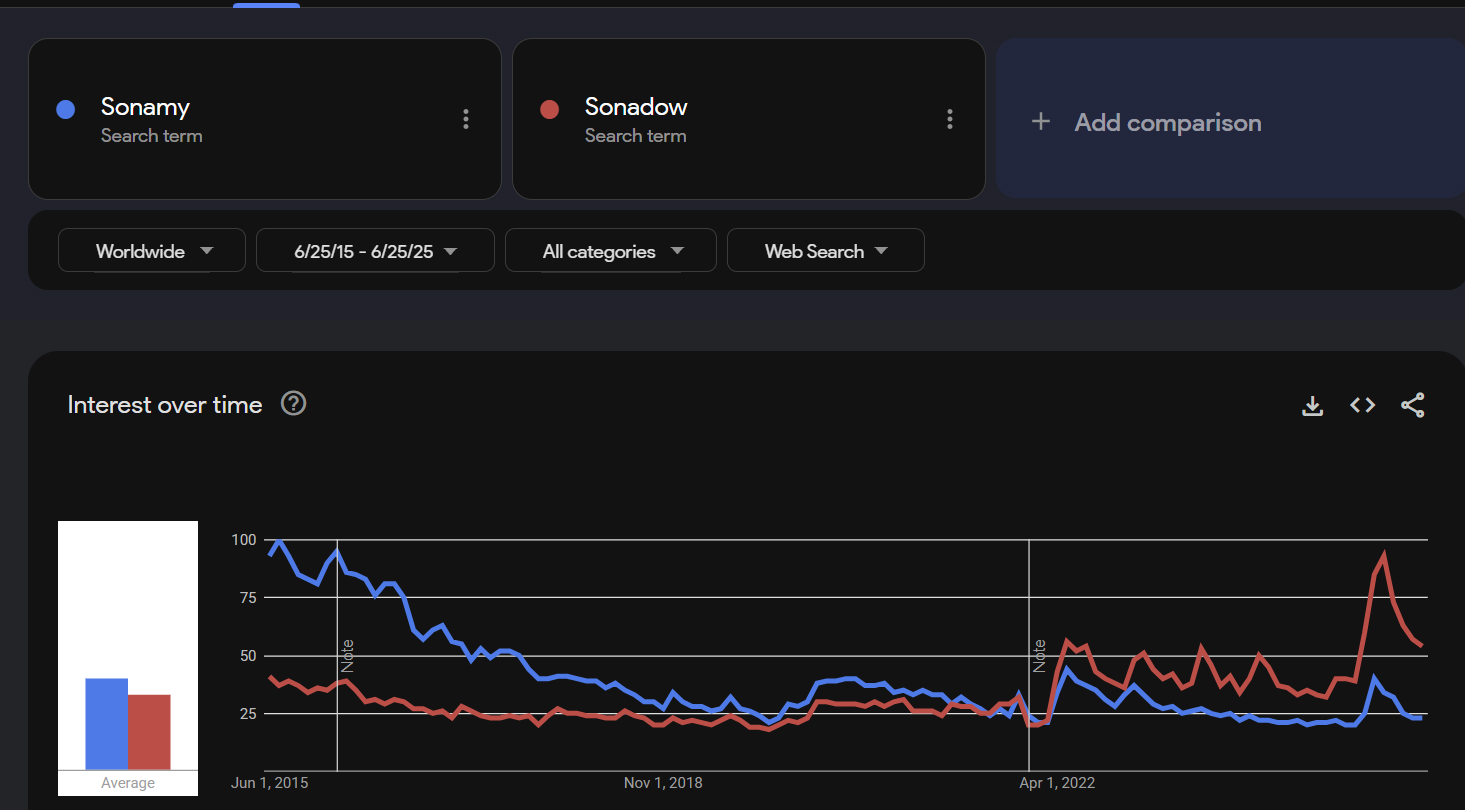Screen dimensions: 1465x810
Task: Open the embed code icon
Action: coord(1362,405)
